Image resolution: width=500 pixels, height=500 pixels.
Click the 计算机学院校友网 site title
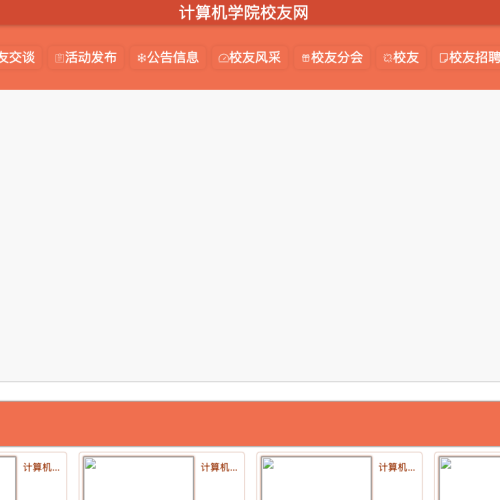pyautogui.click(x=244, y=13)
